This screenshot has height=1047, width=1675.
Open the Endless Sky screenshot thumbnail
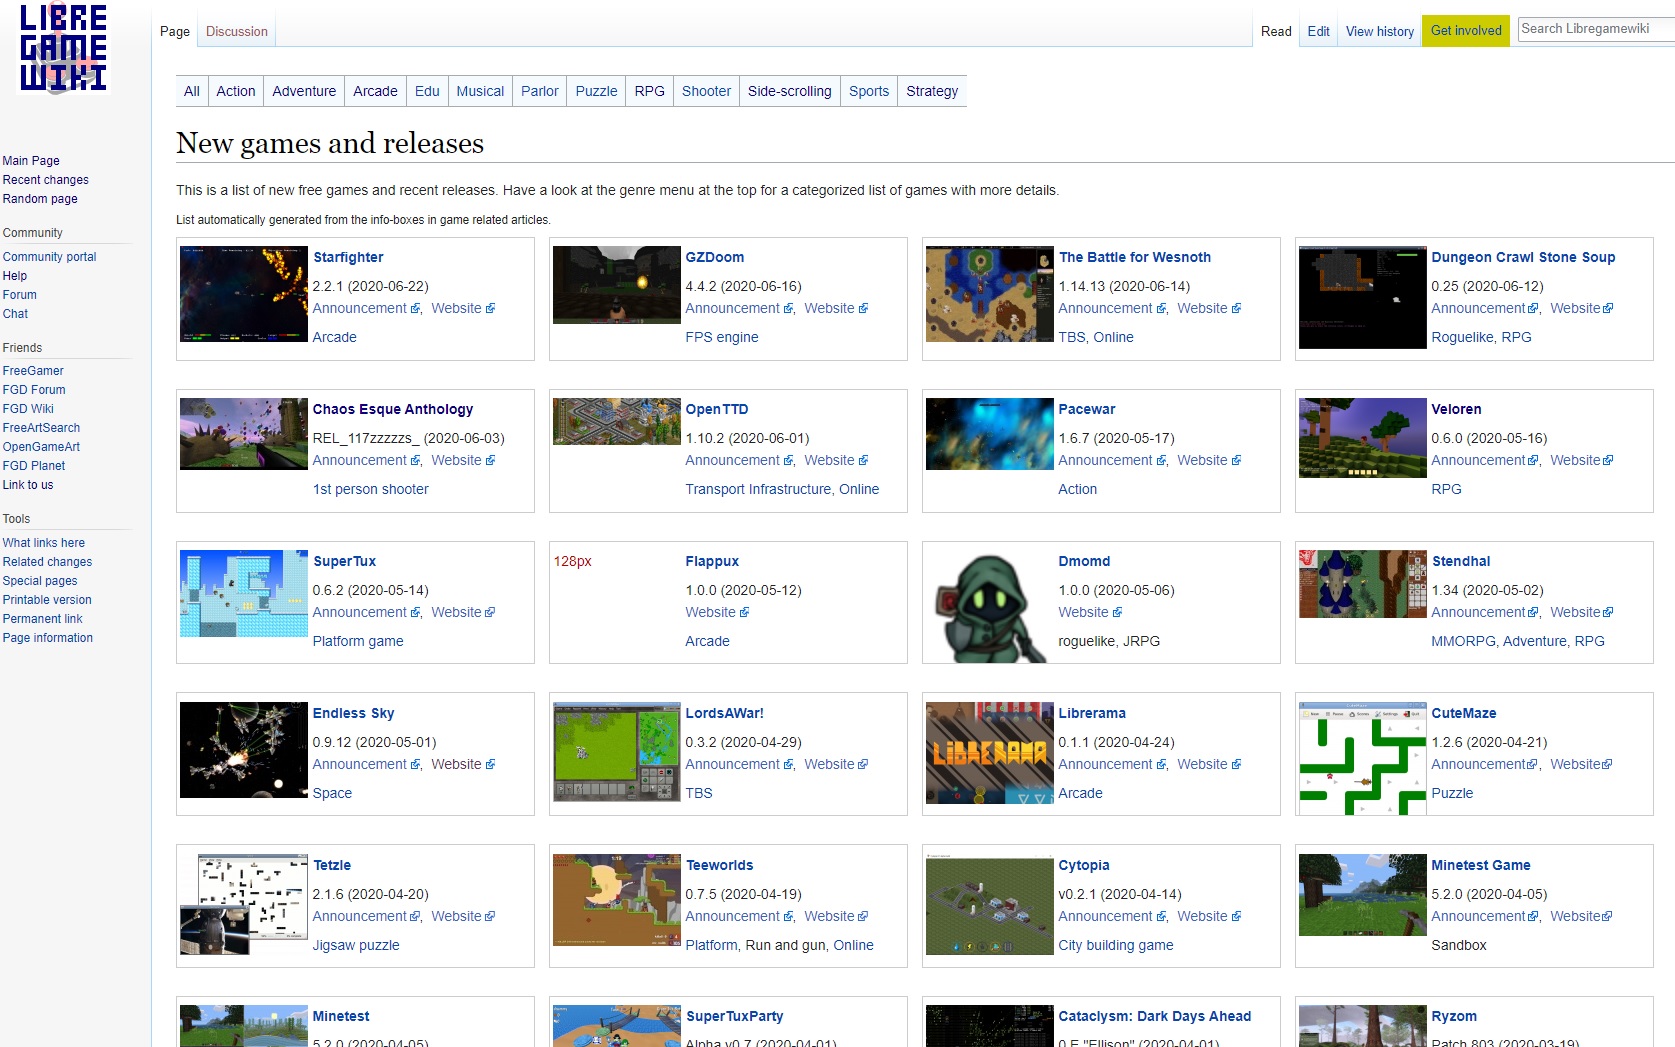[244, 750]
